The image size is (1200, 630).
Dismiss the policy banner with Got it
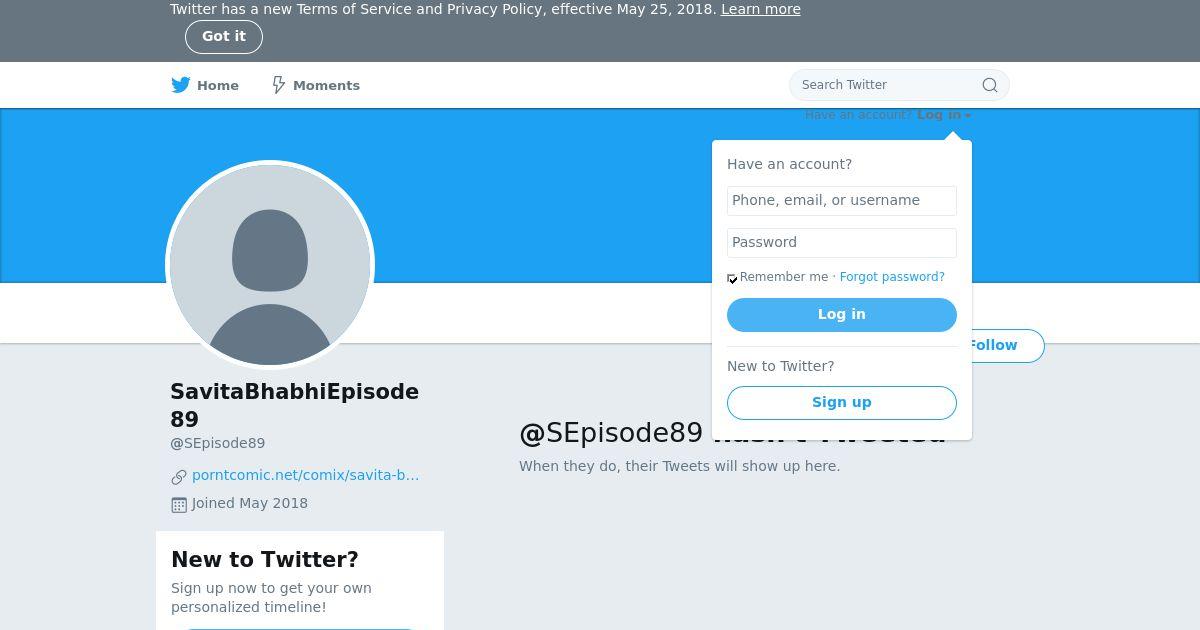click(x=224, y=37)
